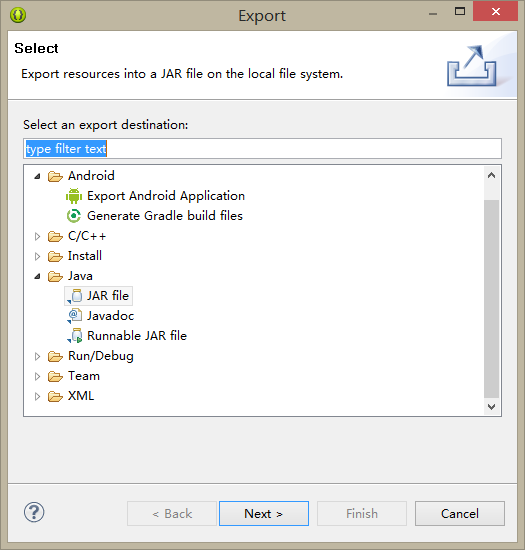The width and height of the screenshot is (525, 550).
Task: Click the vertical scrollbar thumb
Action: tap(492, 299)
